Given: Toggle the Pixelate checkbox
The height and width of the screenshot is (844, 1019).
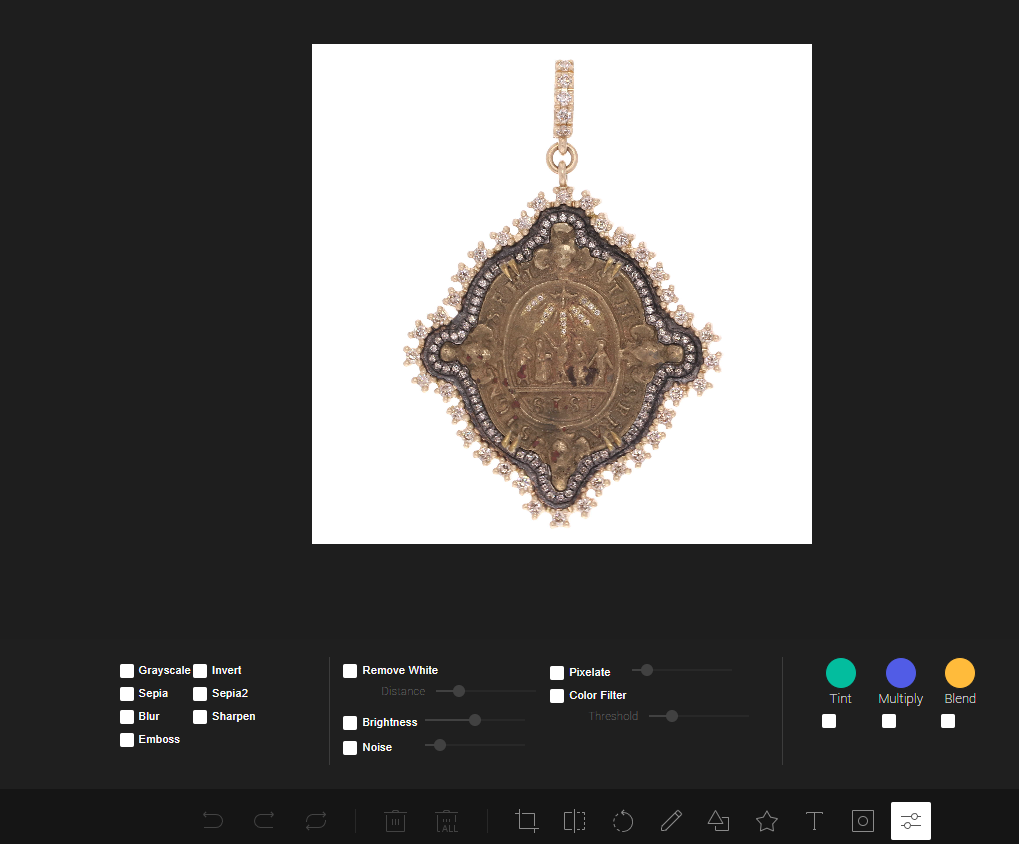Looking at the screenshot, I should click(557, 672).
